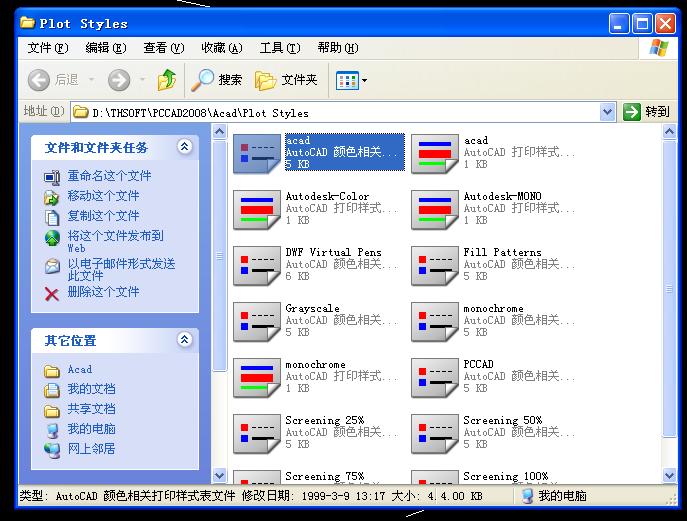Click the Windows flag logo
The width and height of the screenshot is (687, 521).
[659, 47]
